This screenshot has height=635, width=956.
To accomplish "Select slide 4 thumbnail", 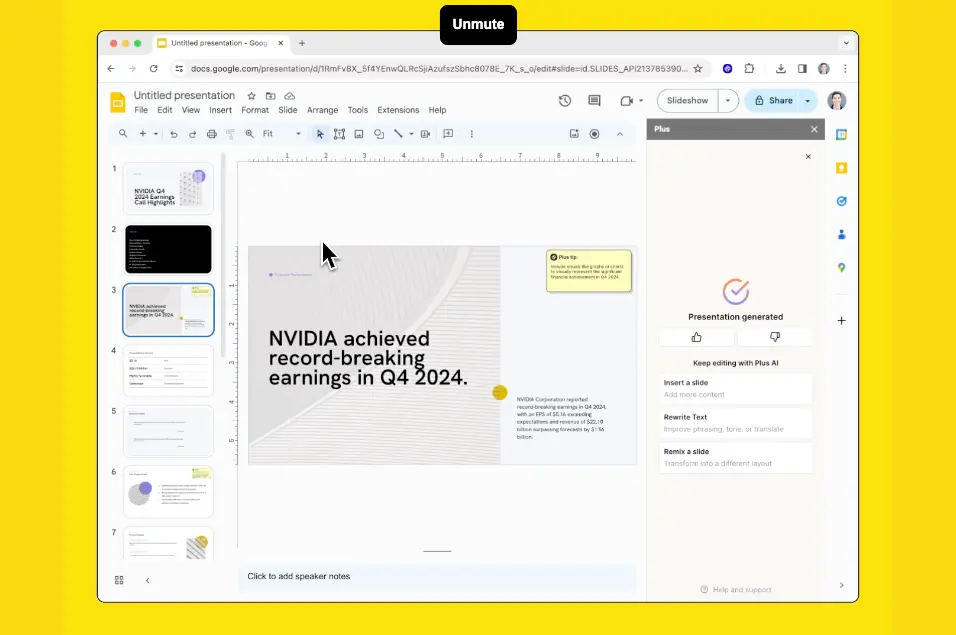I will tap(168, 371).
